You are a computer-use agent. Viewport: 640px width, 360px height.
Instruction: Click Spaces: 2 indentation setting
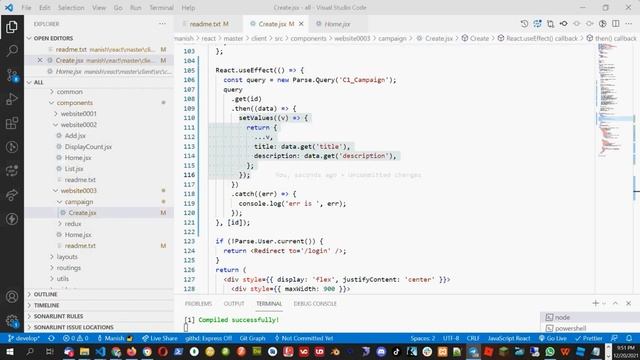pyautogui.click(x=422, y=338)
